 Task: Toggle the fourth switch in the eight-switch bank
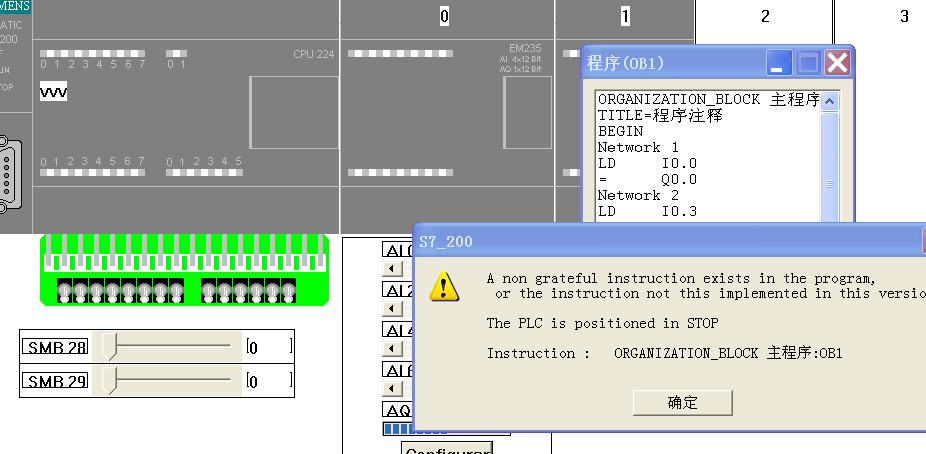click(x=112, y=291)
